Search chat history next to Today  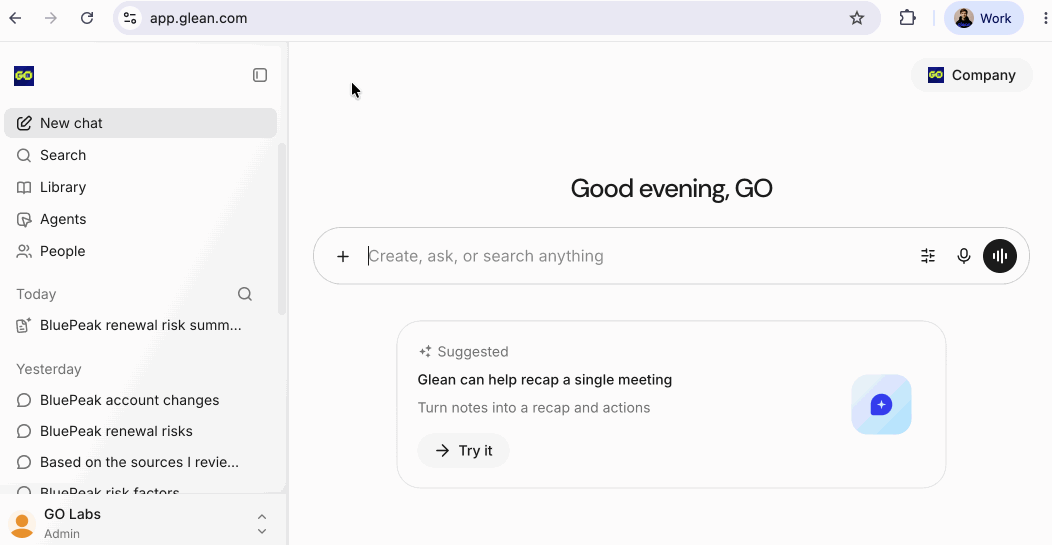tap(245, 294)
